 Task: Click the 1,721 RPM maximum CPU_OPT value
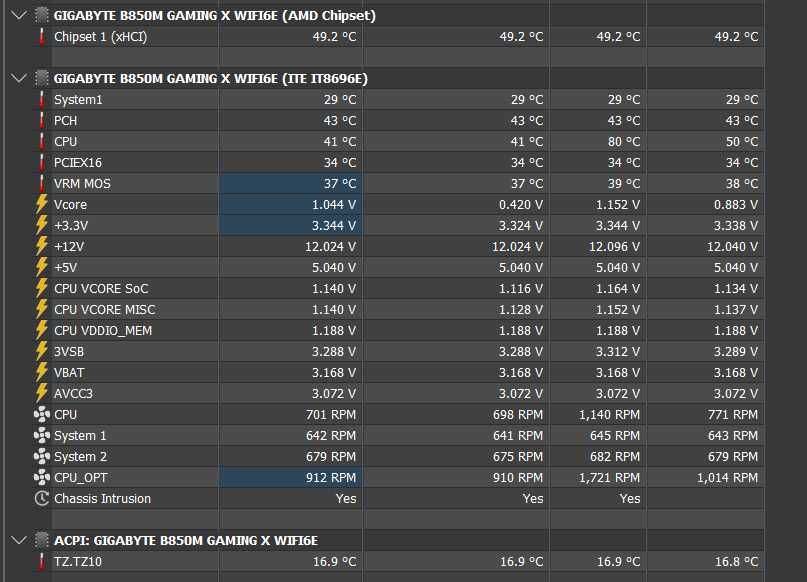point(609,478)
